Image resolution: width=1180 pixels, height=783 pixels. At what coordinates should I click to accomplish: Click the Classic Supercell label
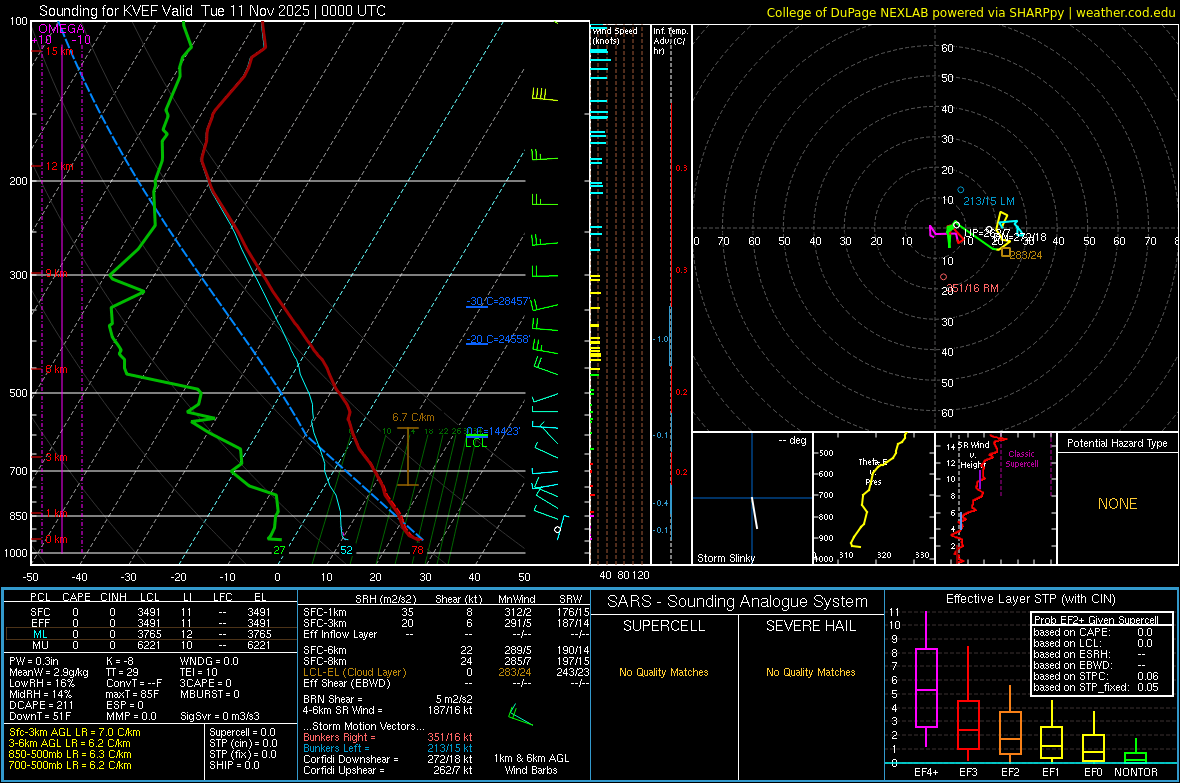pos(1021,459)
